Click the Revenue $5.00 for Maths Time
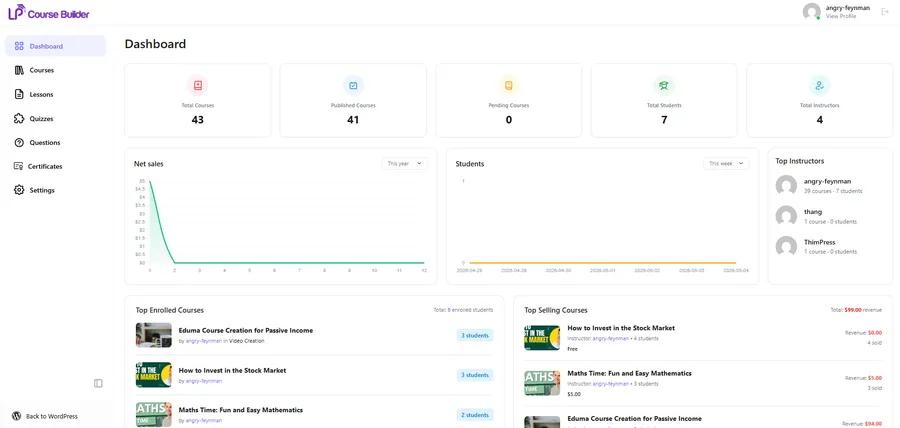Image resolution: width=900 pixels, height=428 pixels. [863, 378]
